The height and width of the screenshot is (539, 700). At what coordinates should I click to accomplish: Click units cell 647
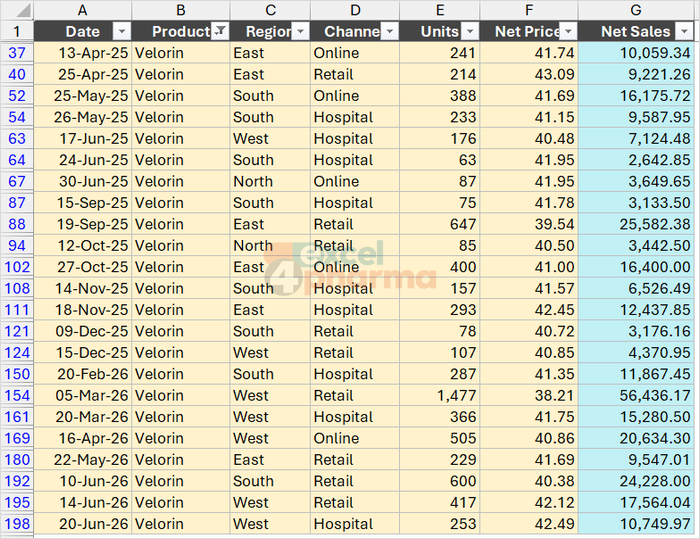[440, 224]
